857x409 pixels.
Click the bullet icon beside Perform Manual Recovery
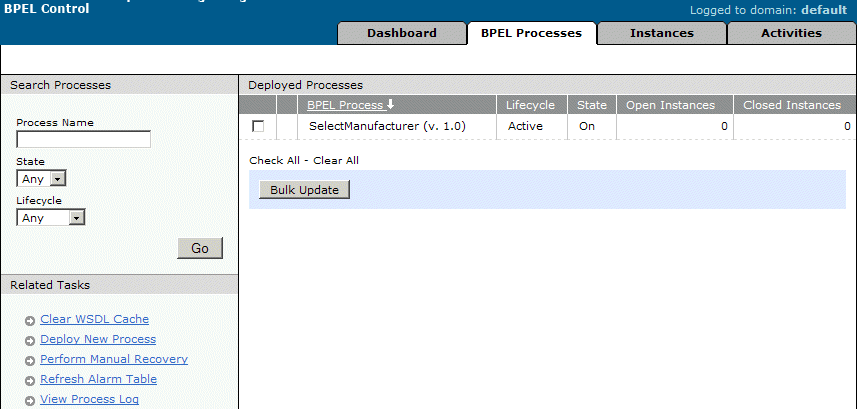30,361
